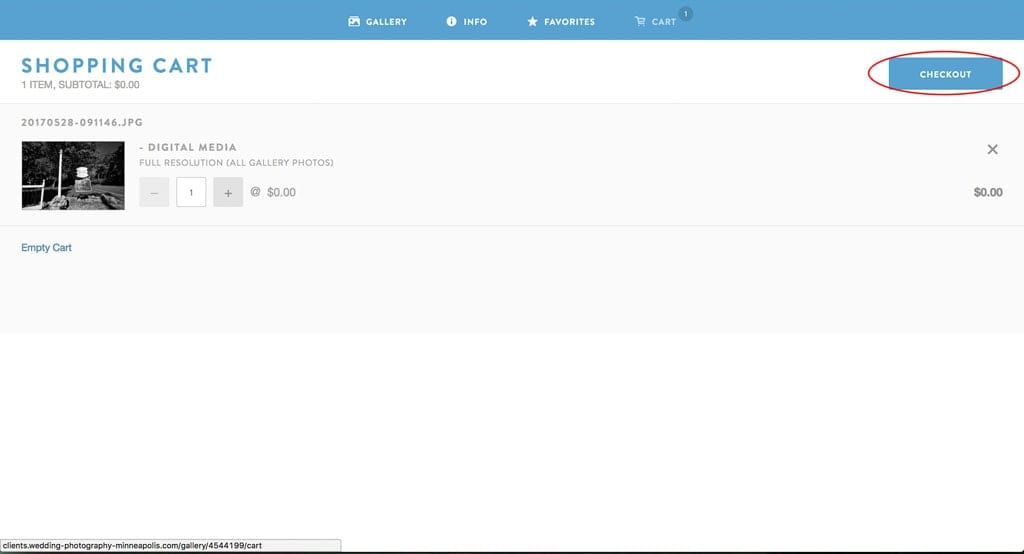Click the Checkout button
1024x554 pixels.
pos(946,74)
